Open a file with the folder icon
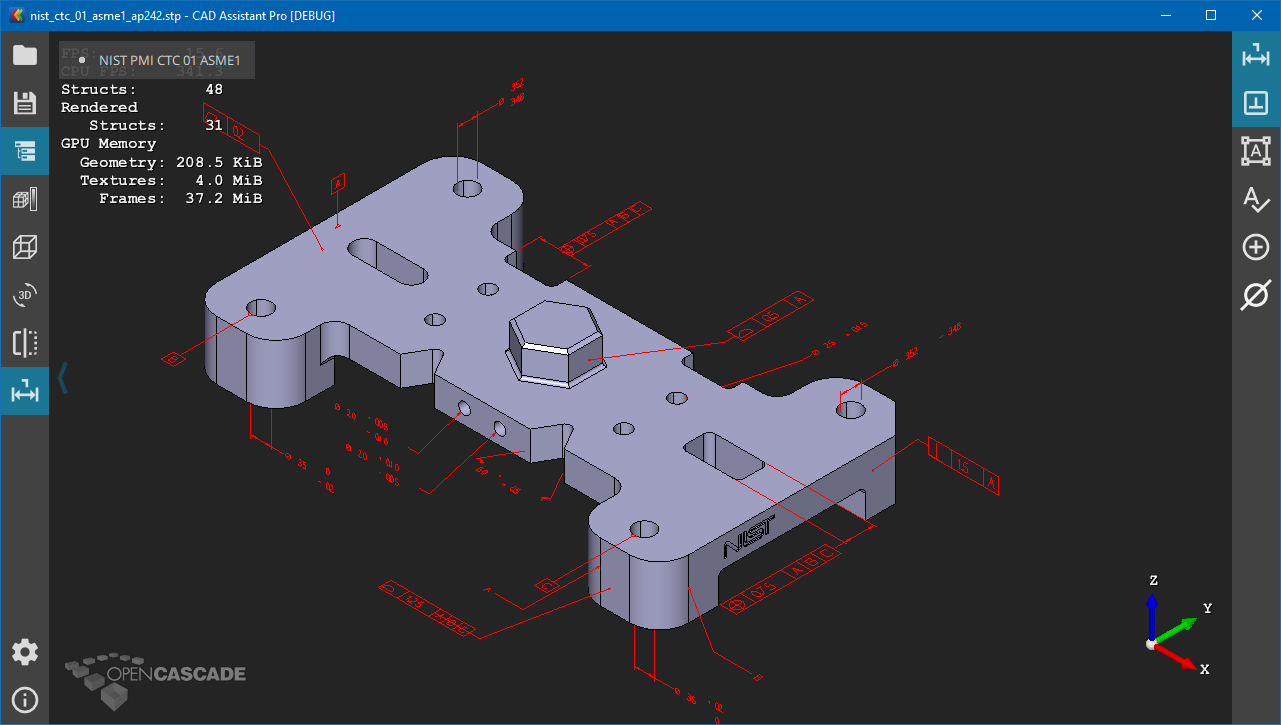Screen dimensions: 1281x725 (24, 55)
